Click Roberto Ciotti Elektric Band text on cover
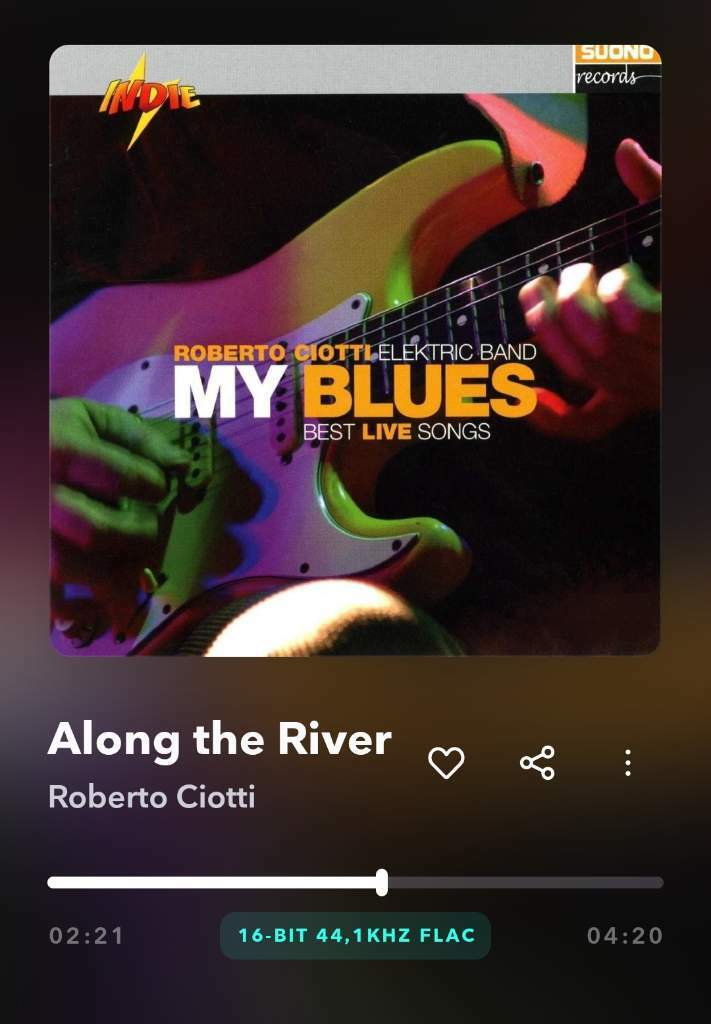The width and height of the screenshot is (711, 1024). click(355, 353)
